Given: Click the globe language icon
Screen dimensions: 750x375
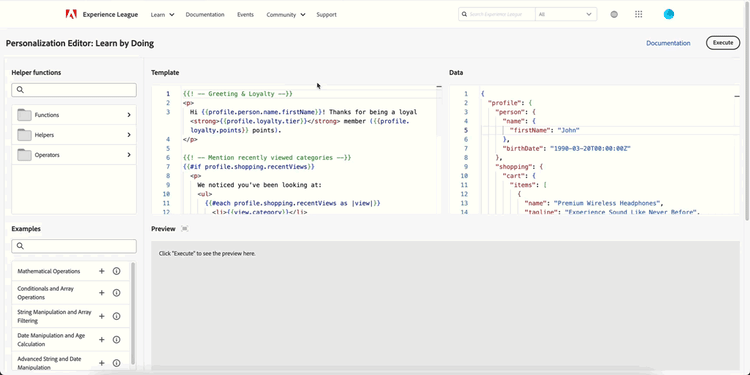Looking at the screenshot, I should point(614,14).
